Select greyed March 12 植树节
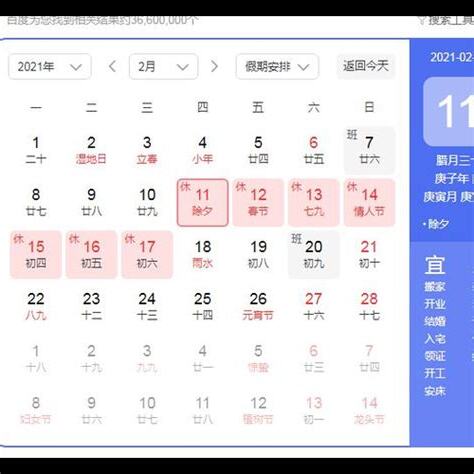Screen dimensions: 474x474 click(258, 410)
